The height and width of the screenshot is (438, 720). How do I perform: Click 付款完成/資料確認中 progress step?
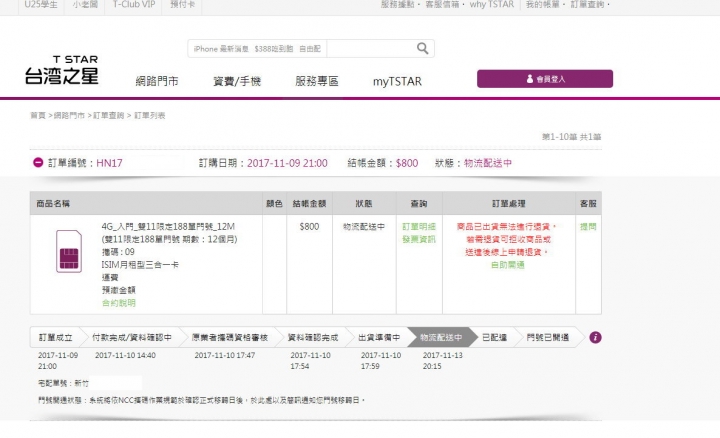tap(132, 337)
